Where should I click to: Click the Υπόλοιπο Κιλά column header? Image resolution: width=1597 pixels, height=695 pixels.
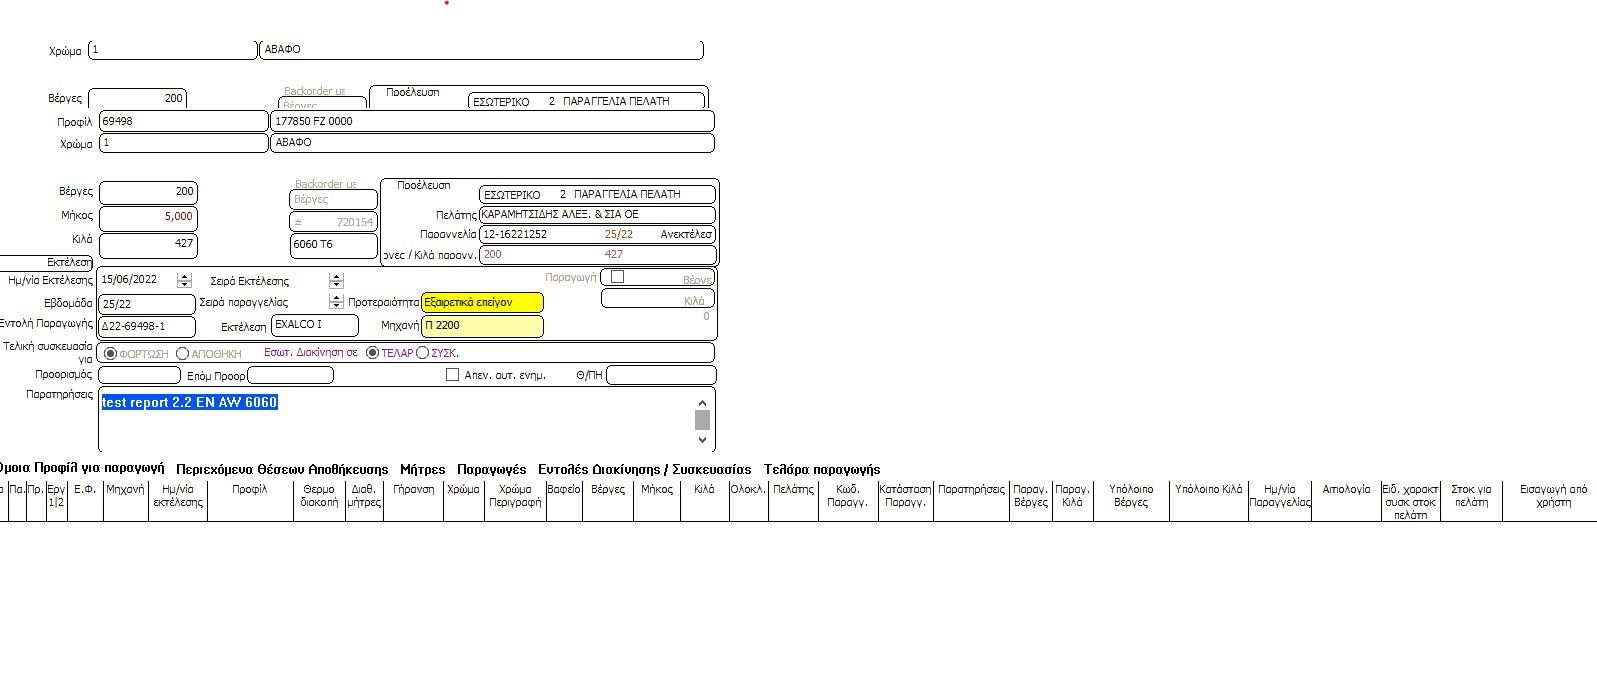click(1208, 490)
